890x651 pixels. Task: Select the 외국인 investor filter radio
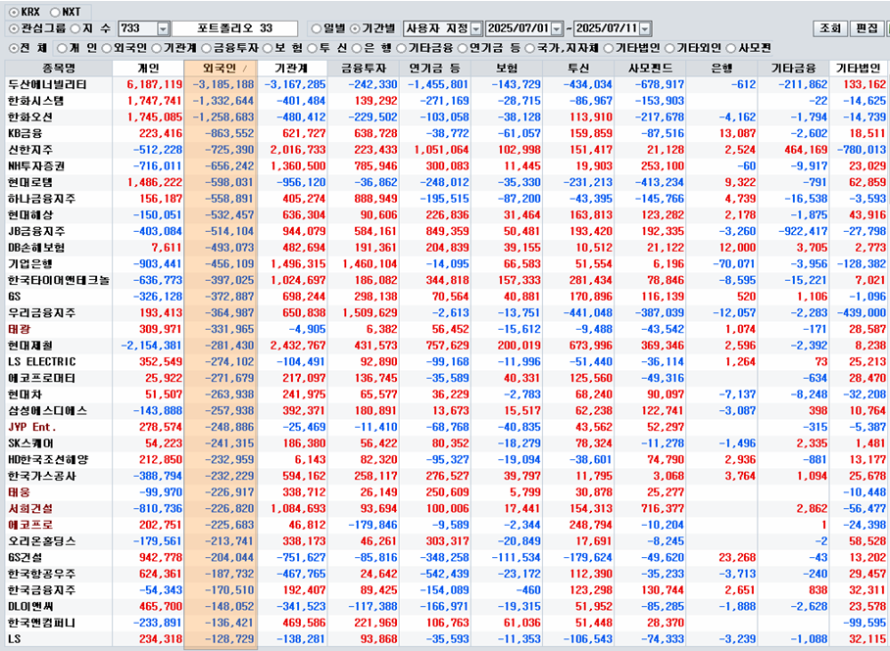click(109, 47)
